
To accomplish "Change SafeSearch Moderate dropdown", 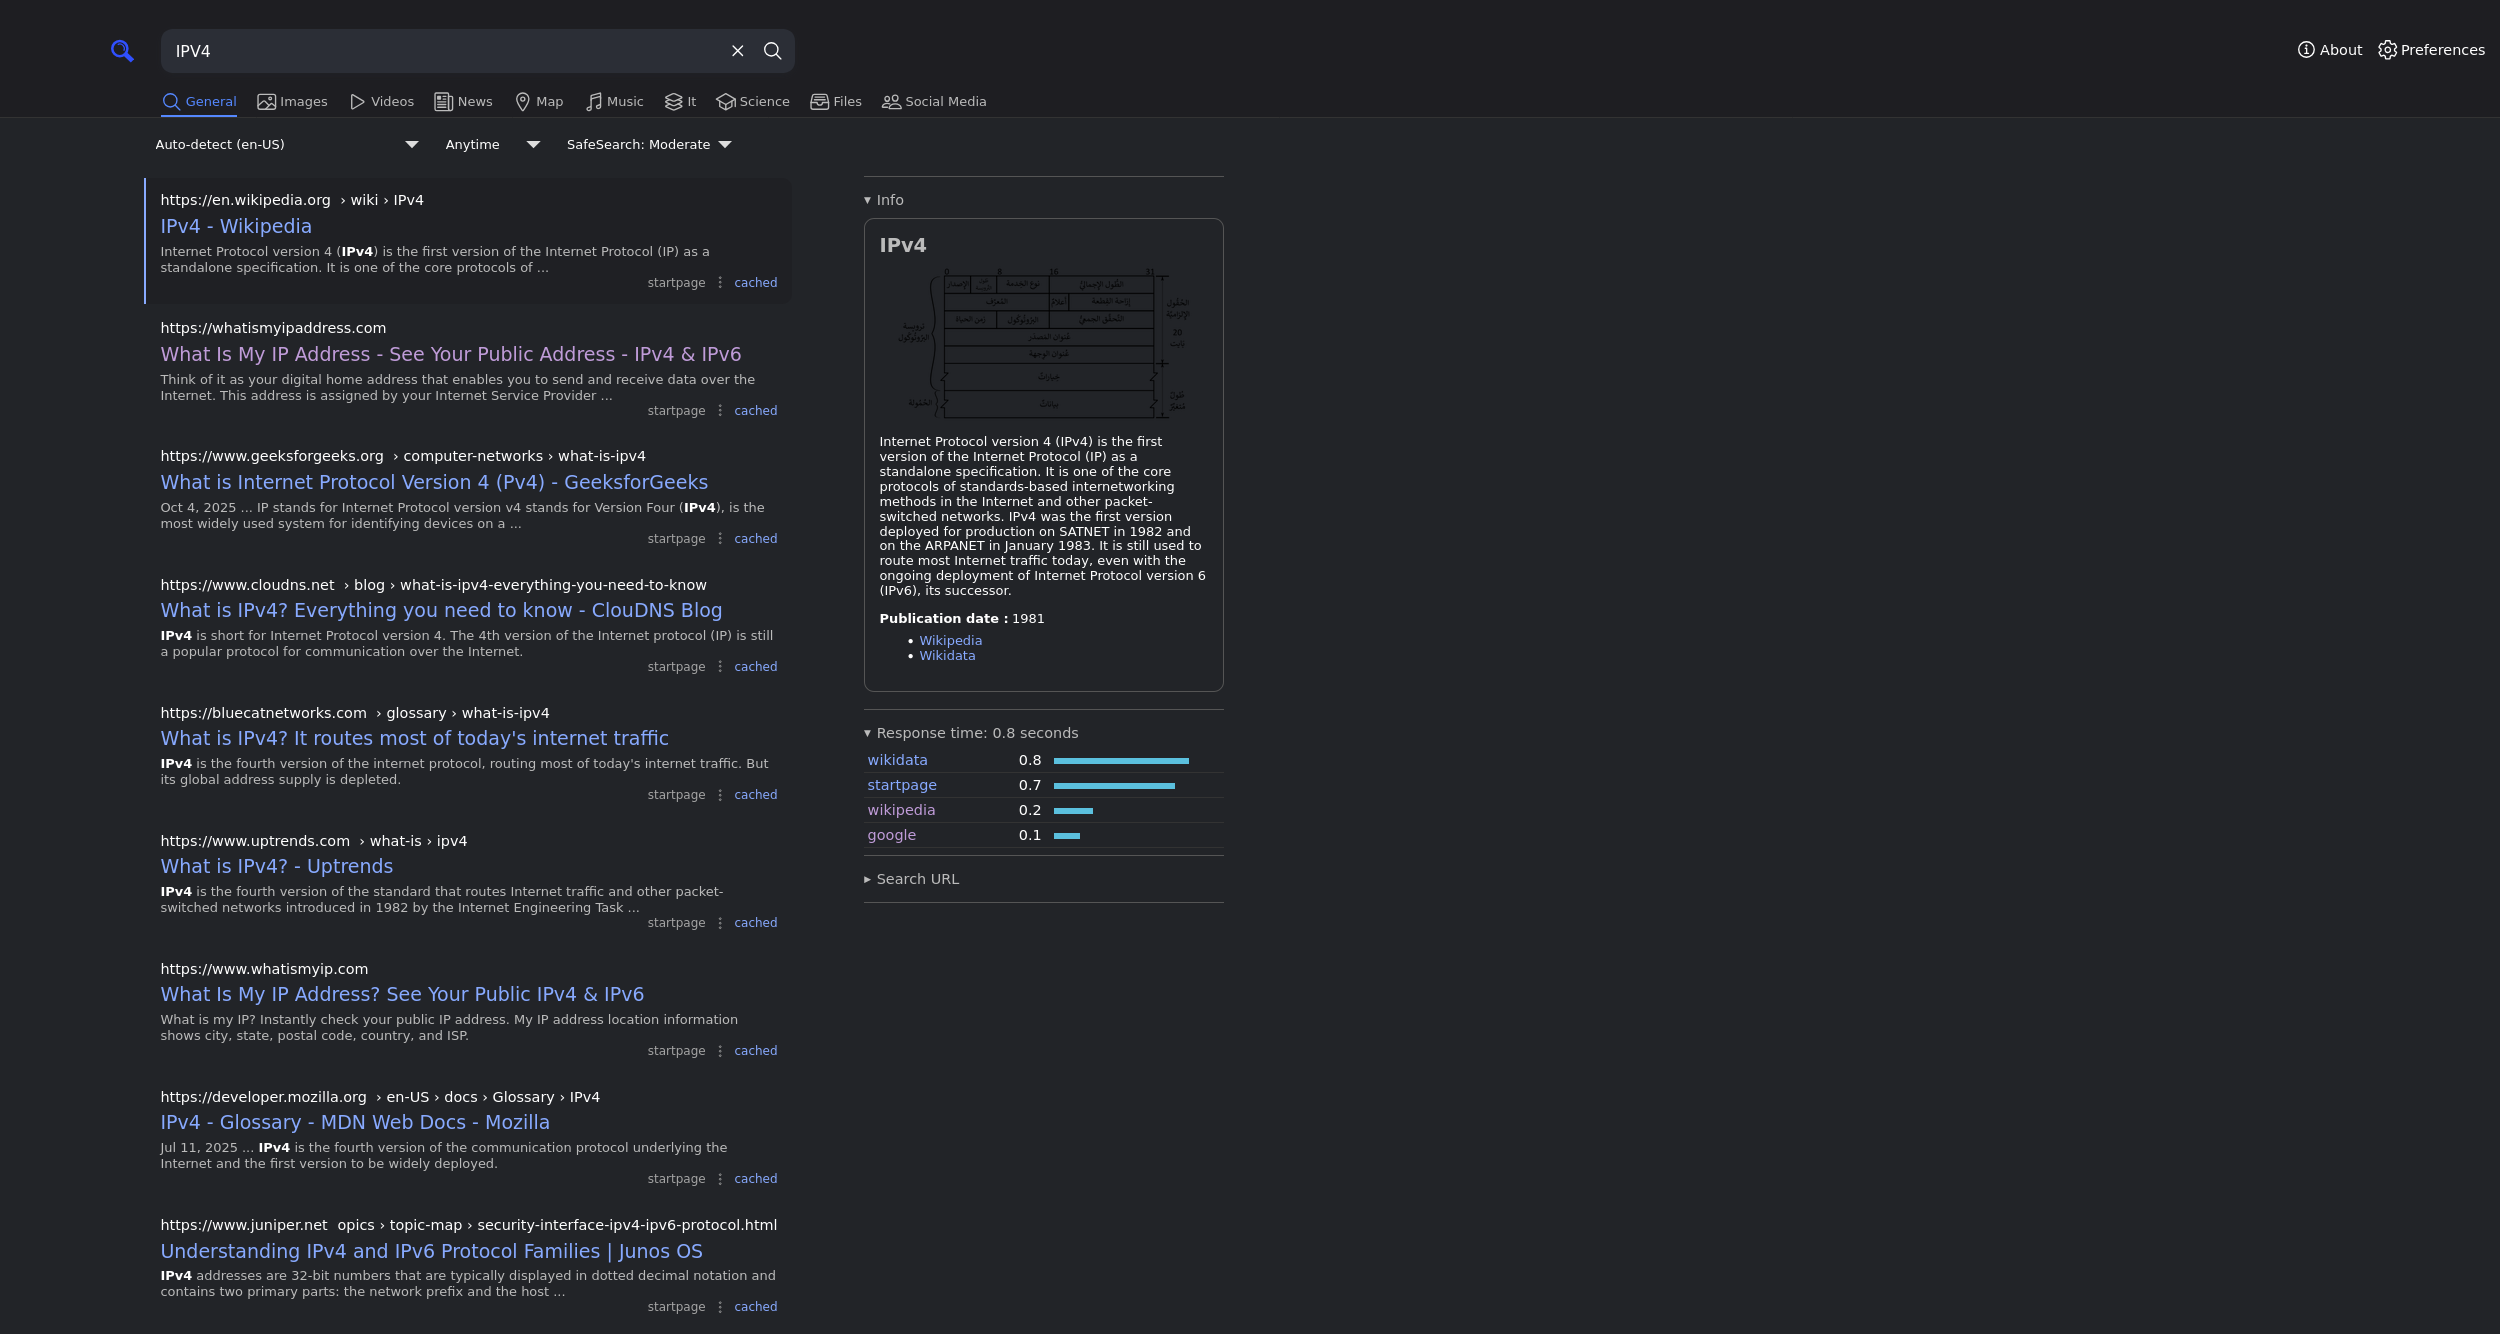I will (649, 145).
